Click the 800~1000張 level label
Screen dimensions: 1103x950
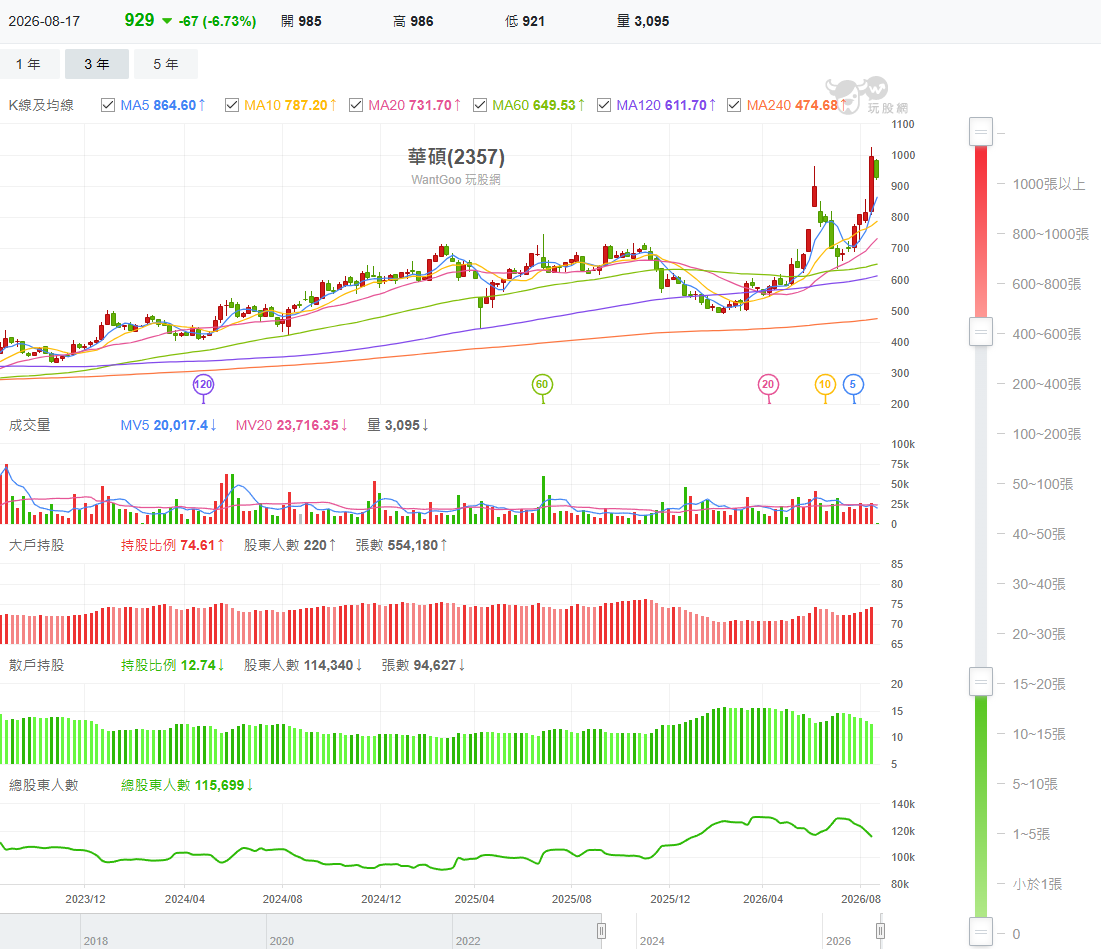(1050, 234)
